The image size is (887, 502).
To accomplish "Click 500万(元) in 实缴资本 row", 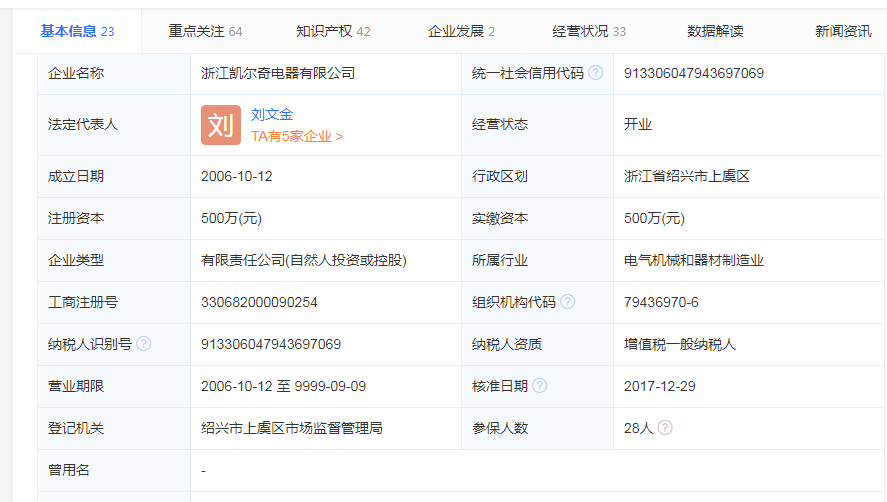I will (654, 218).
